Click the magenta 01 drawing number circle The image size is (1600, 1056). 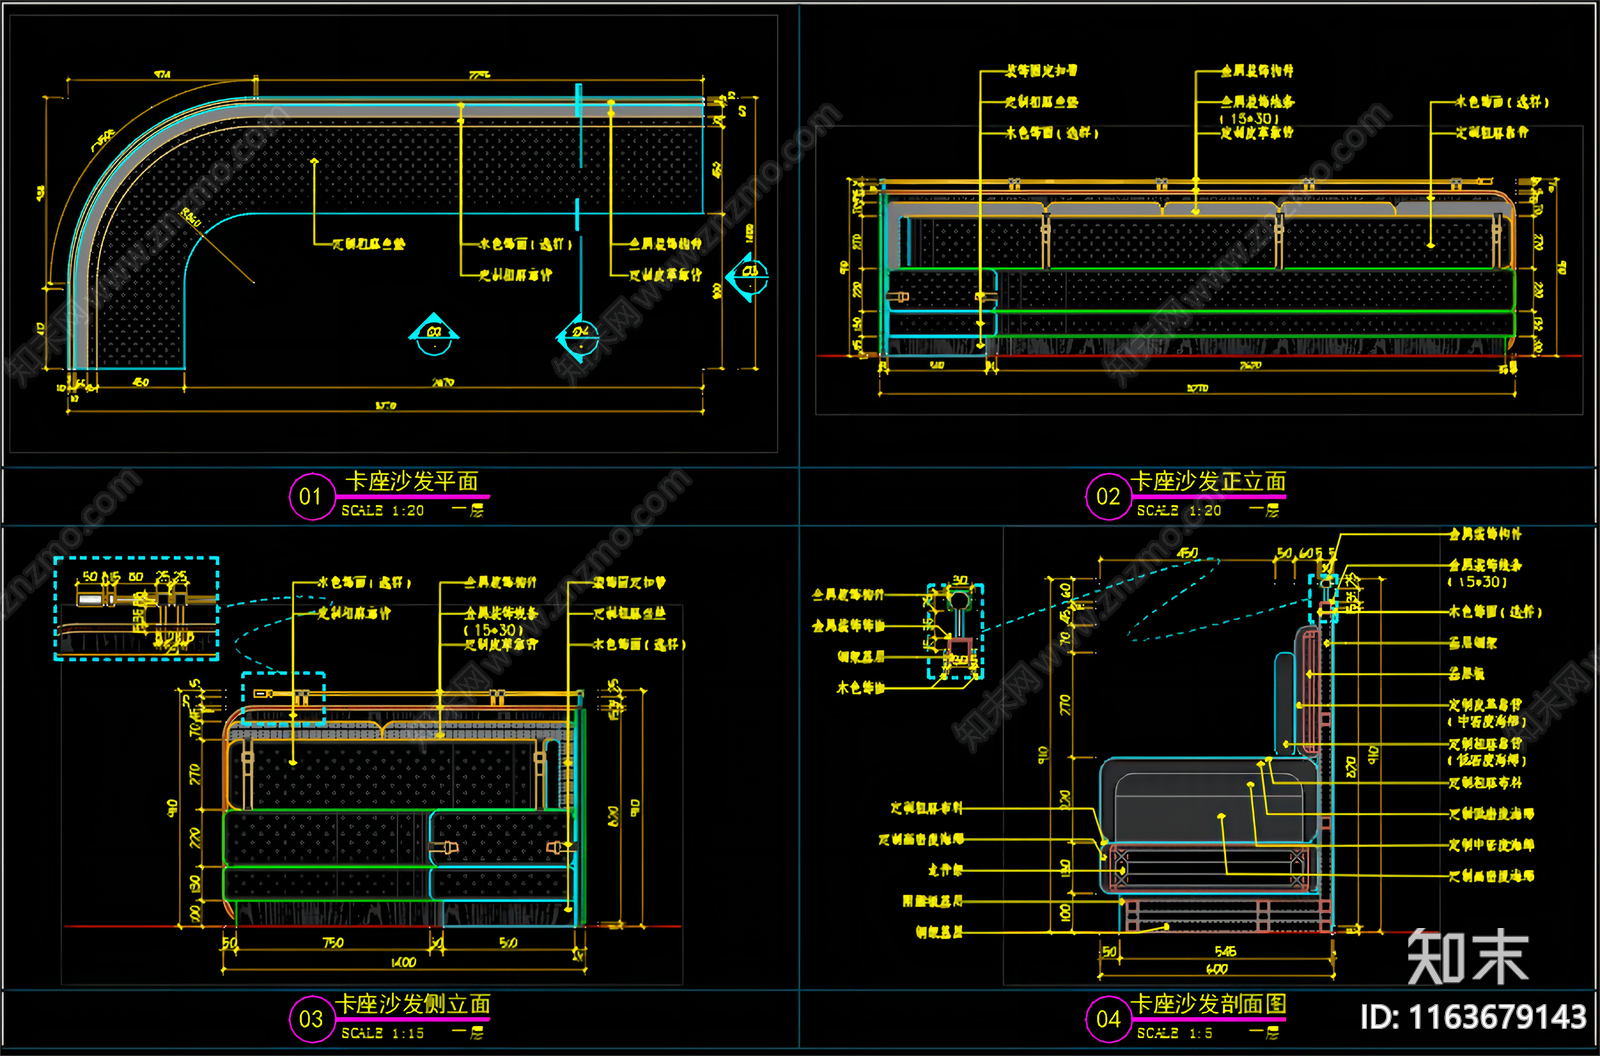311,497
